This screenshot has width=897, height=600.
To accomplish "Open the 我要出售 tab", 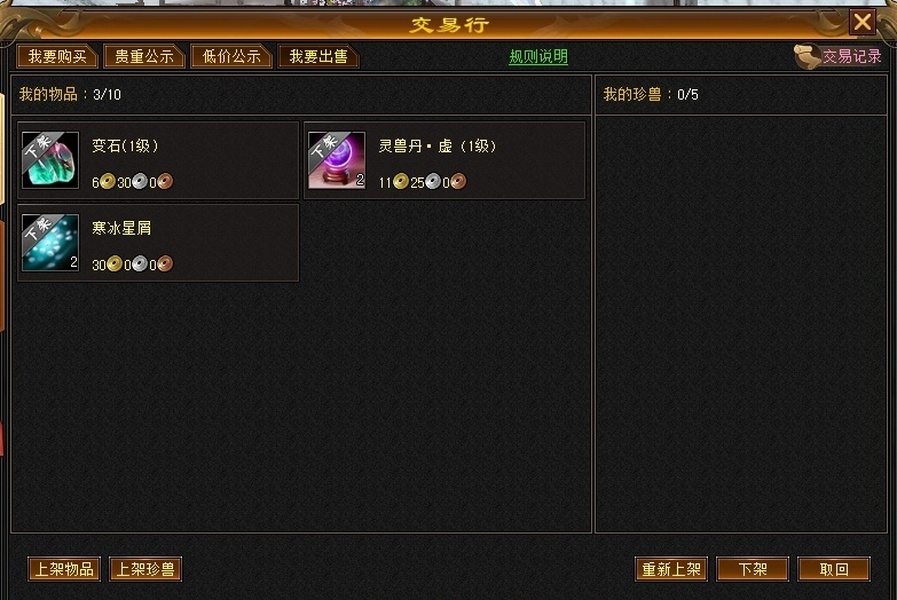I will click(x=318, y=57).
